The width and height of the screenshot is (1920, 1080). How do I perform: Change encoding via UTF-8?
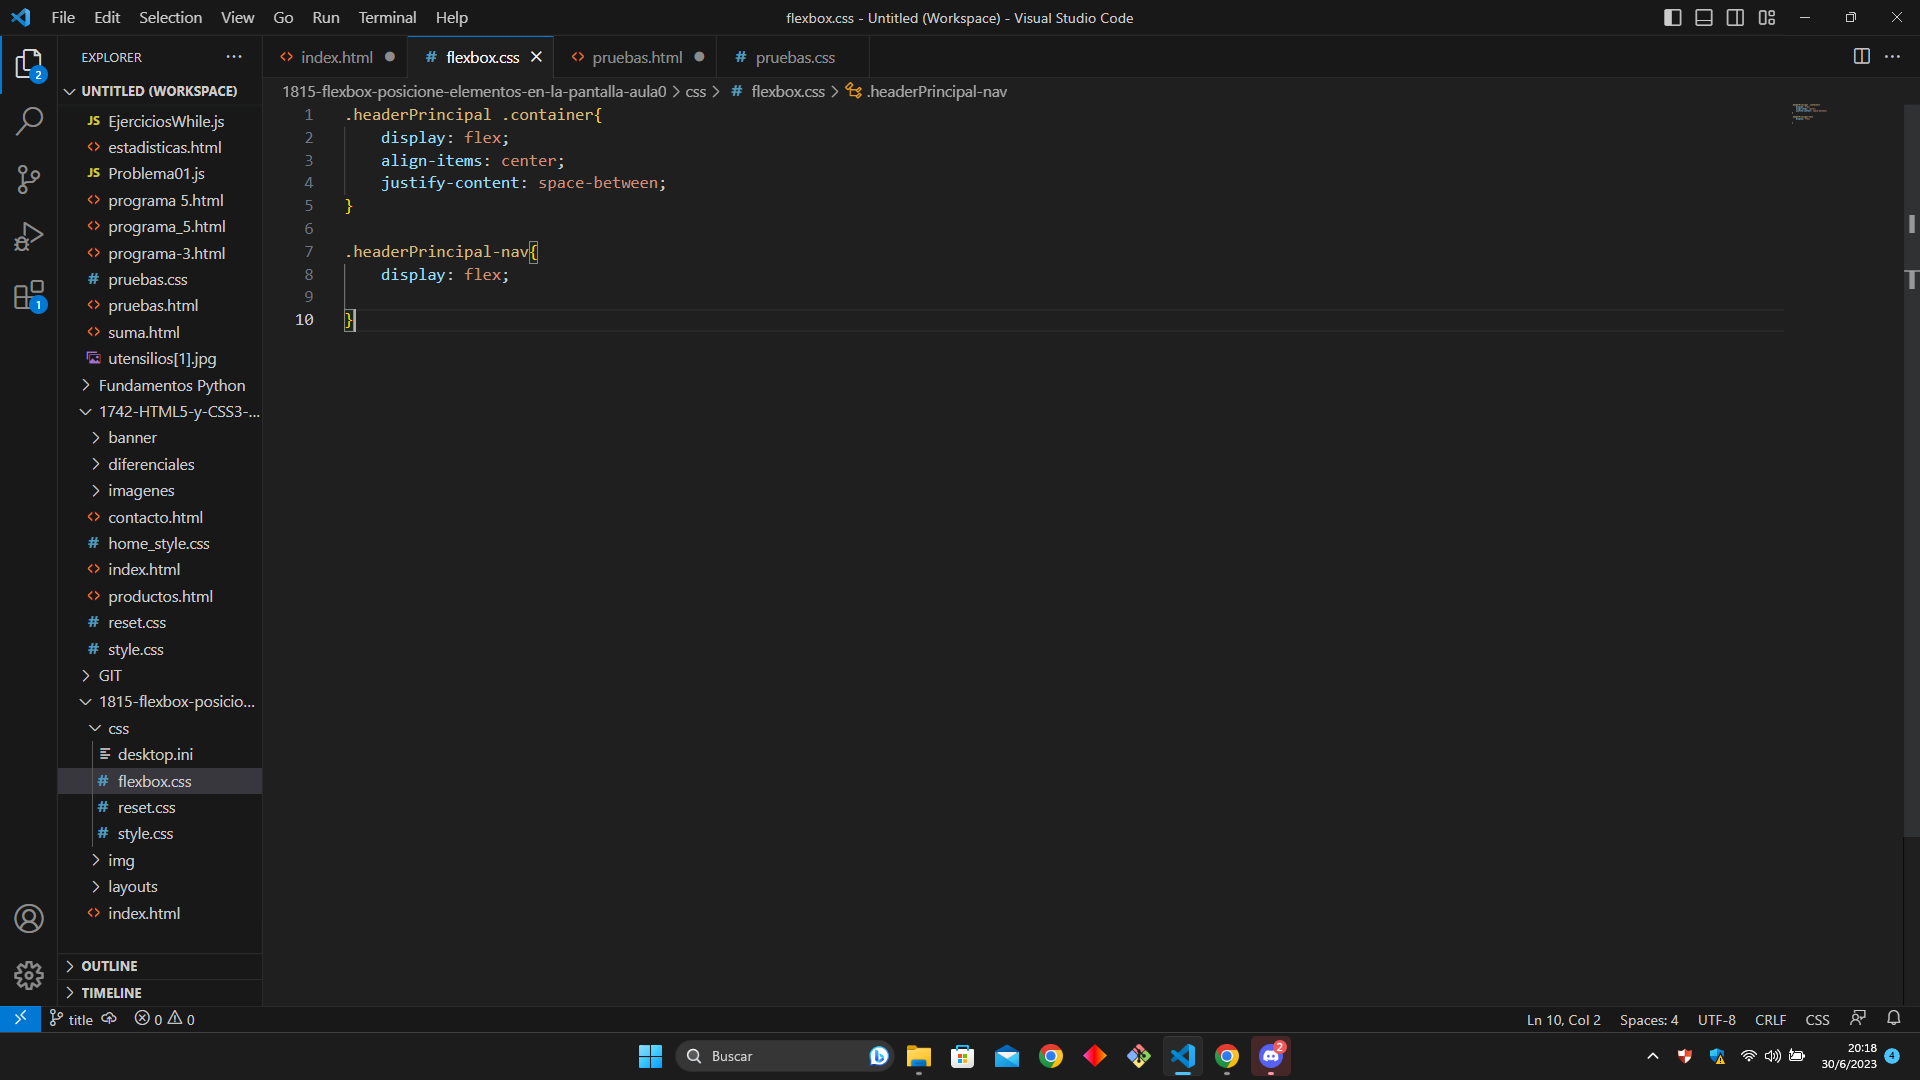pyautogui.click(x=1716, y=1019)
